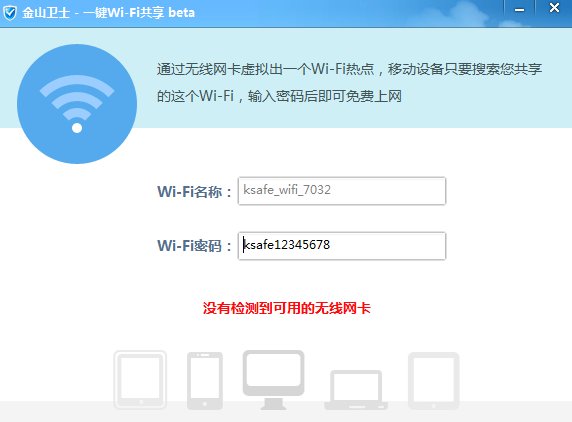The height and width of the screenshot is (422, 572).
Task: Click the white dot of the Wi-Fi symbol
Action: (x=77, y=128)
